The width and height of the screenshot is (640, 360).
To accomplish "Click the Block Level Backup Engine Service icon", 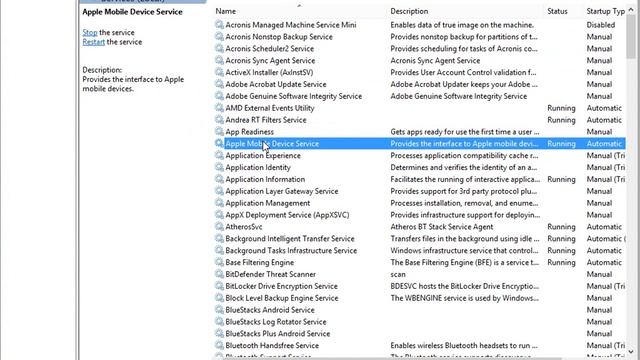I will pos(219,297).
